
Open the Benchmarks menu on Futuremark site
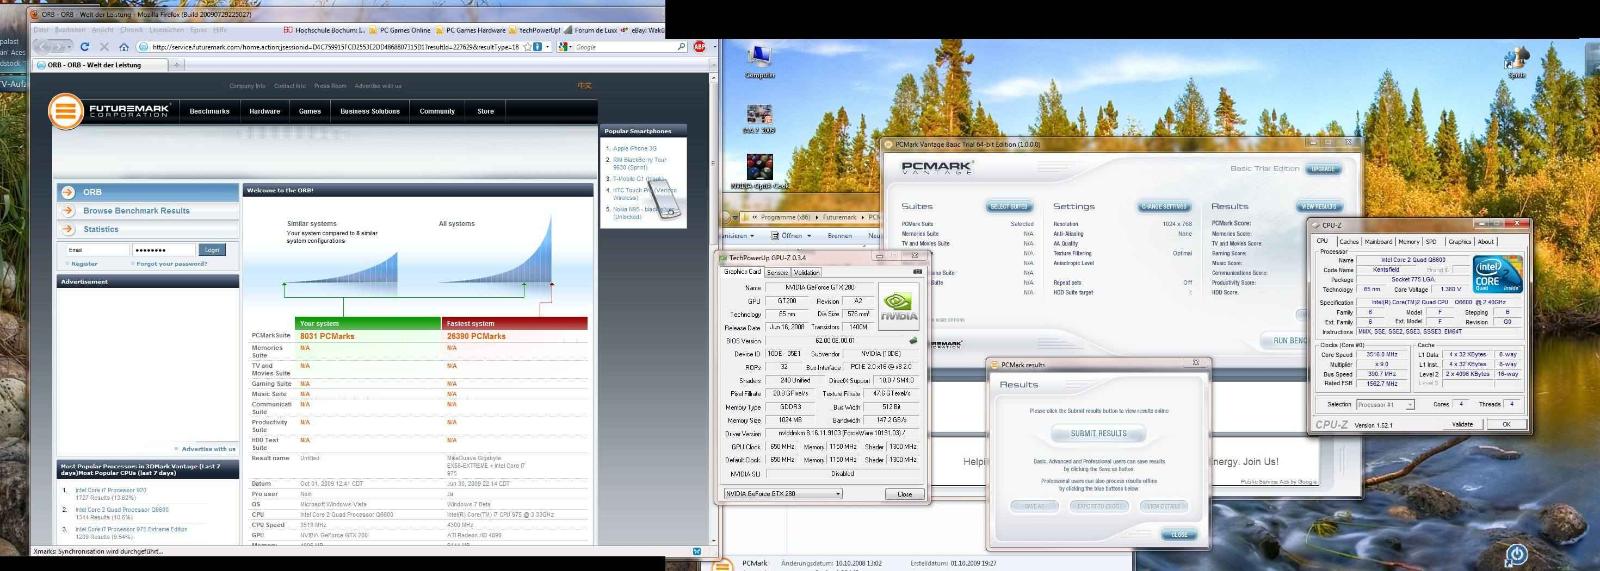209,111
